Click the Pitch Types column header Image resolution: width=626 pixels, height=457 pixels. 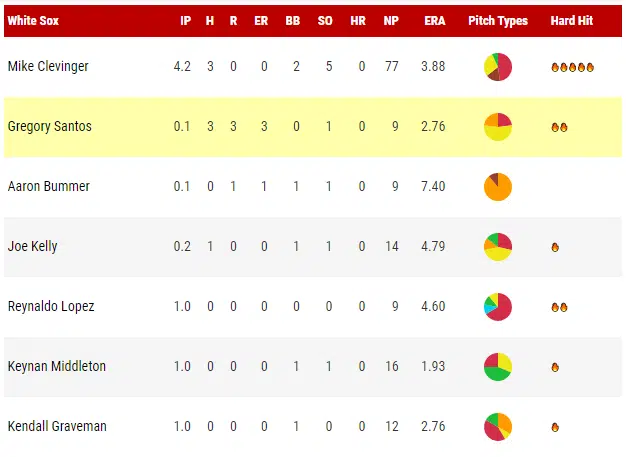pos(498,21)
